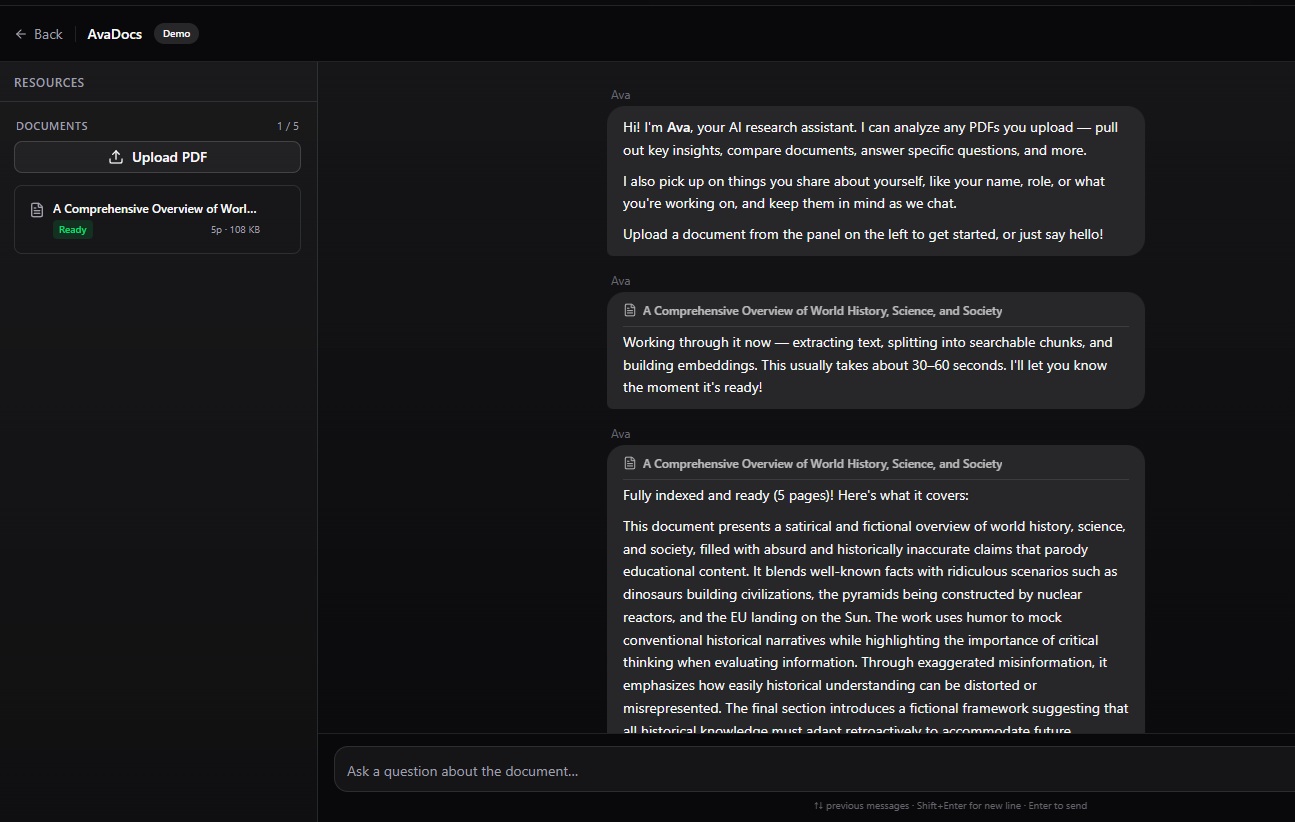The height and width of the screenshot is (822, 1295).
Task: Click the green Ready status badge
Action: [x=72, y=230]
